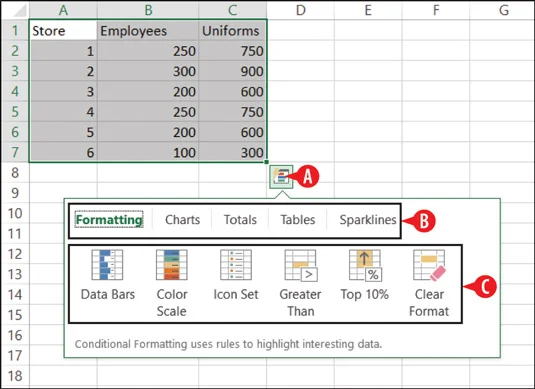The image size is (535, 389).
Task: Select row 8 header
Action: 15,173
